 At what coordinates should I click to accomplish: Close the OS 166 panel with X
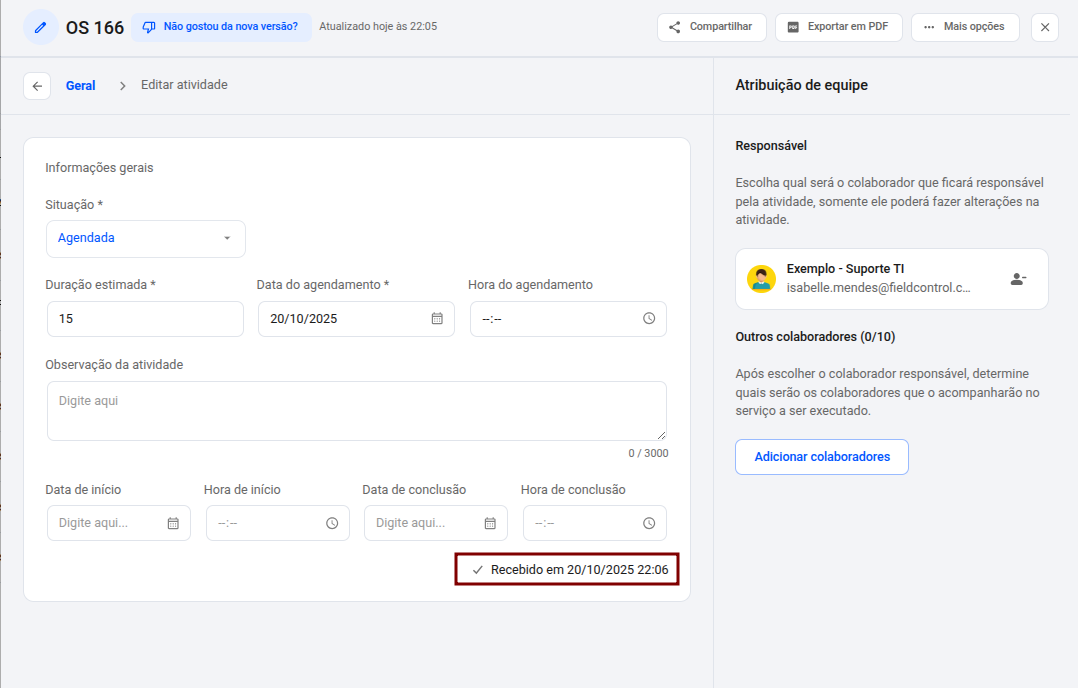point(1045,27)
